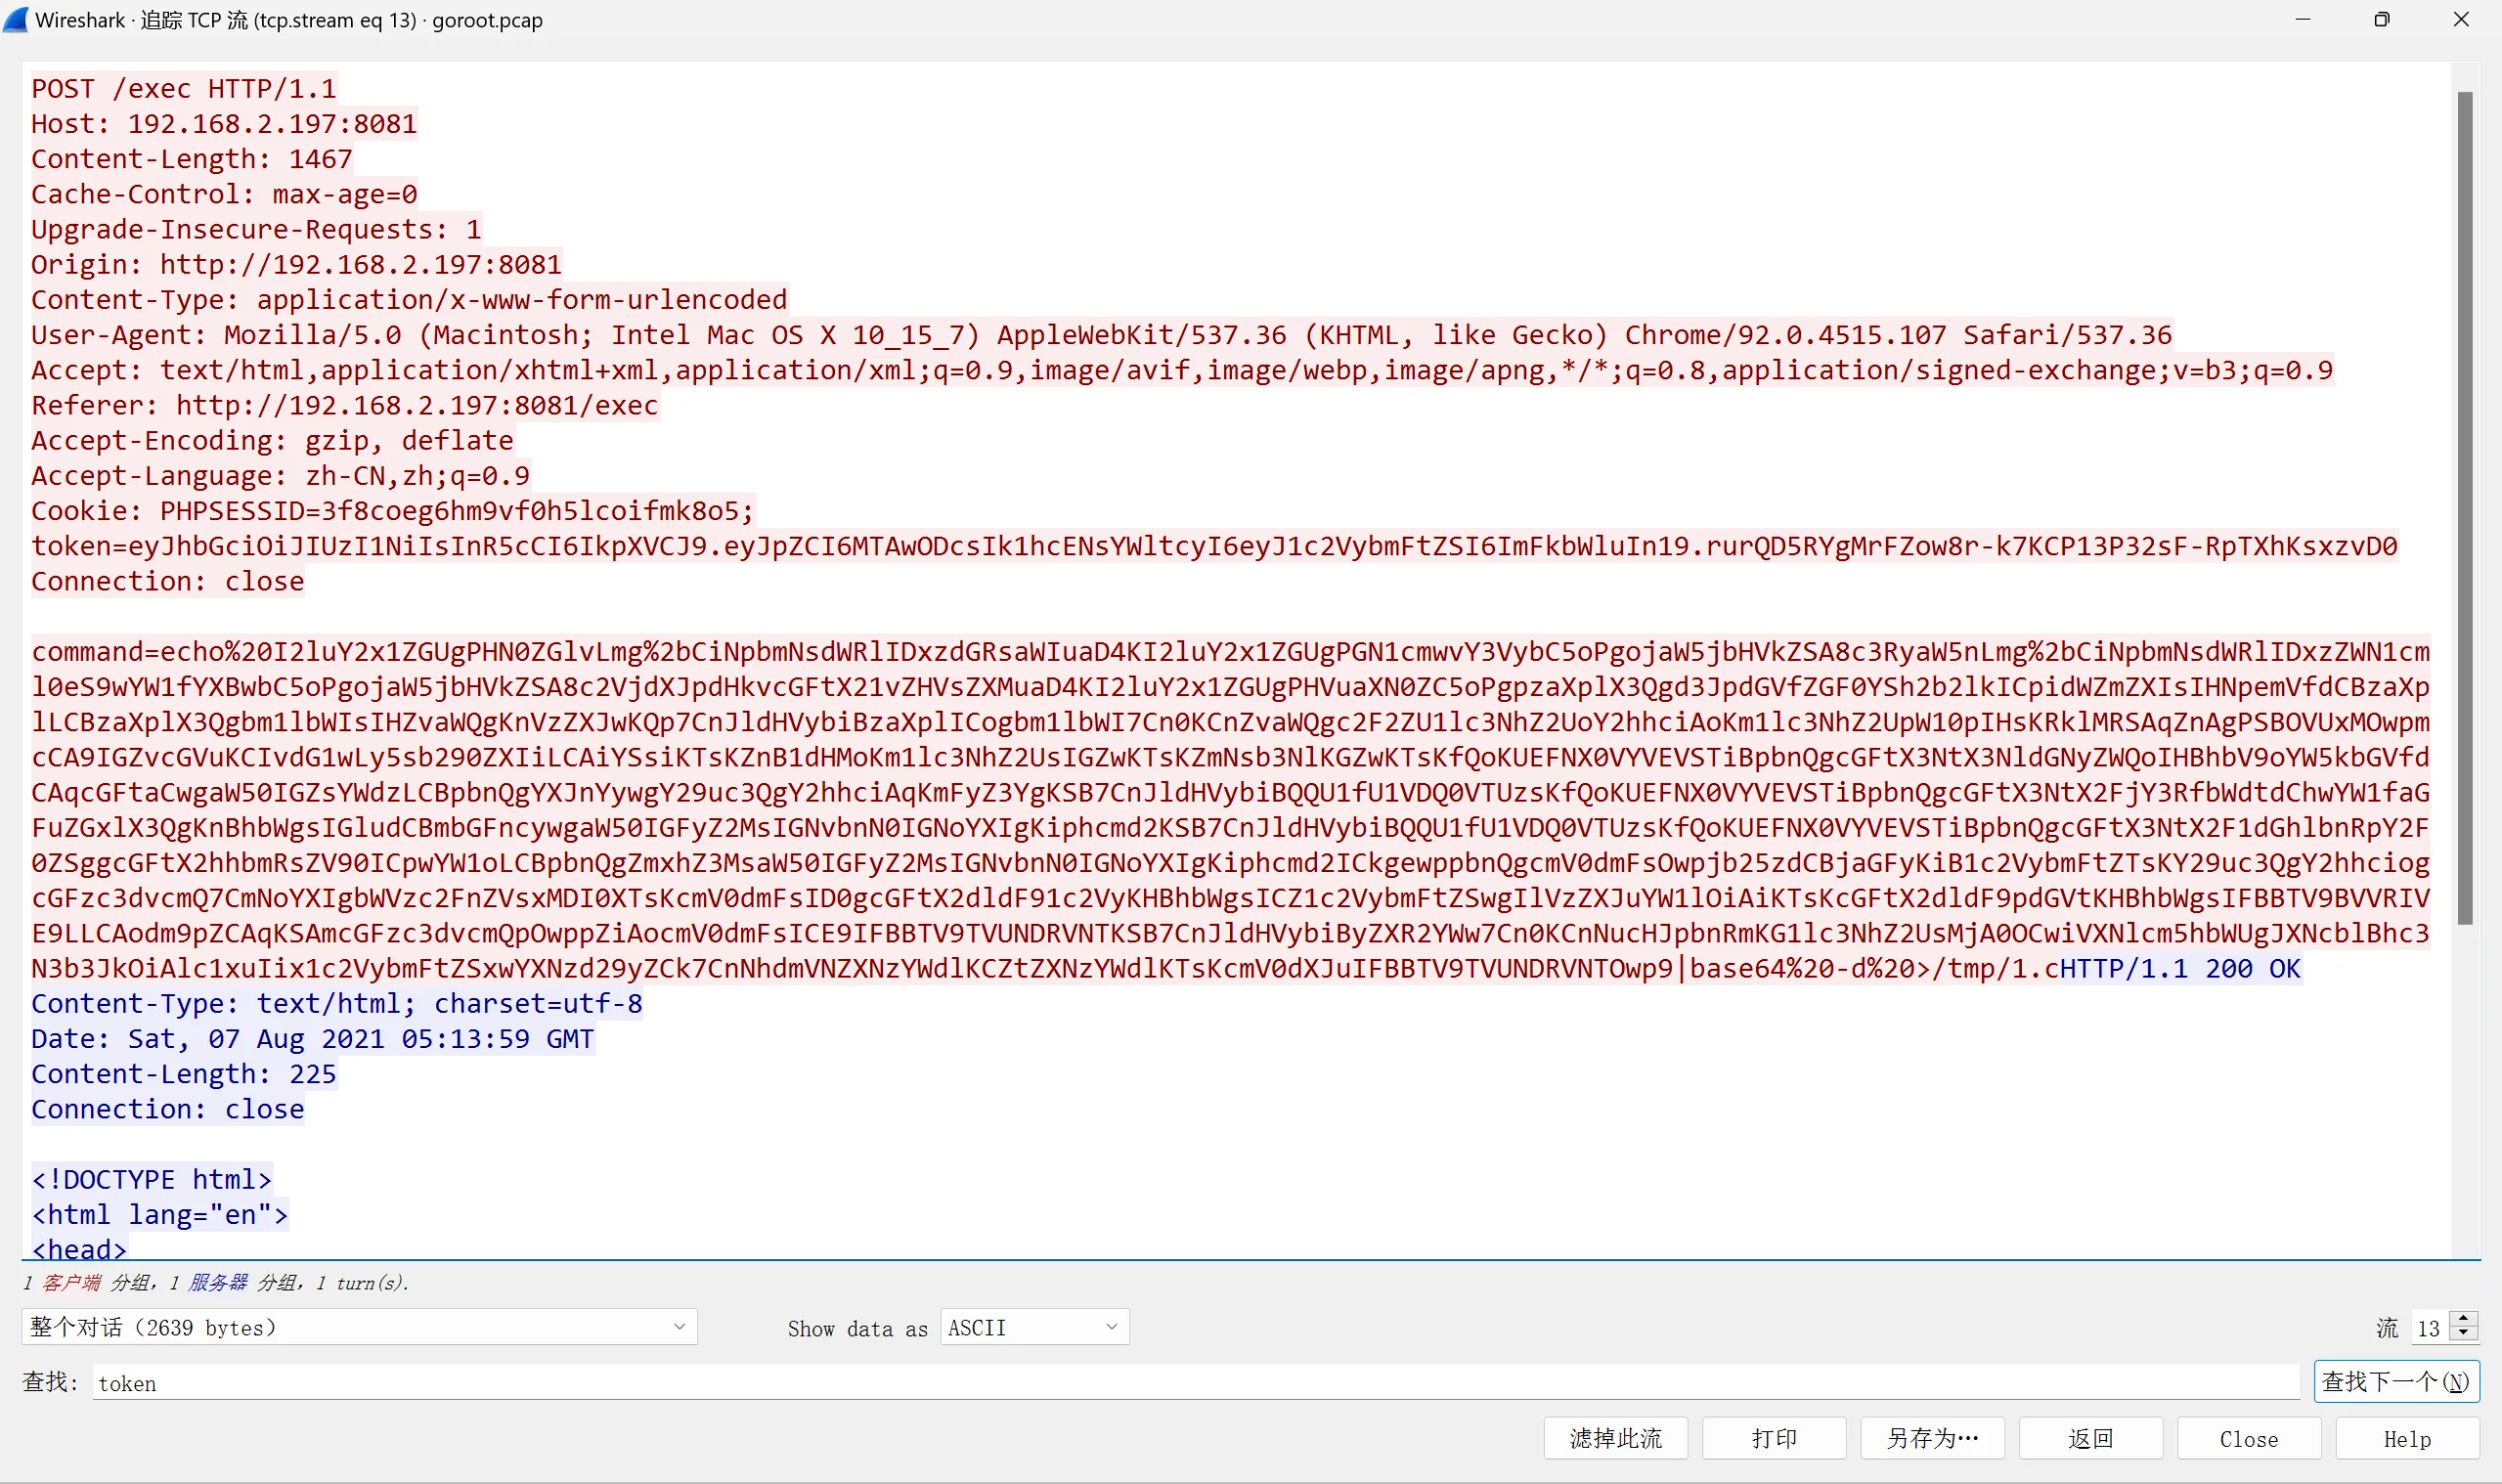Click the stream number field showing 13
This screenshot has width=2502, height=1484.
click(2431, 1328)
